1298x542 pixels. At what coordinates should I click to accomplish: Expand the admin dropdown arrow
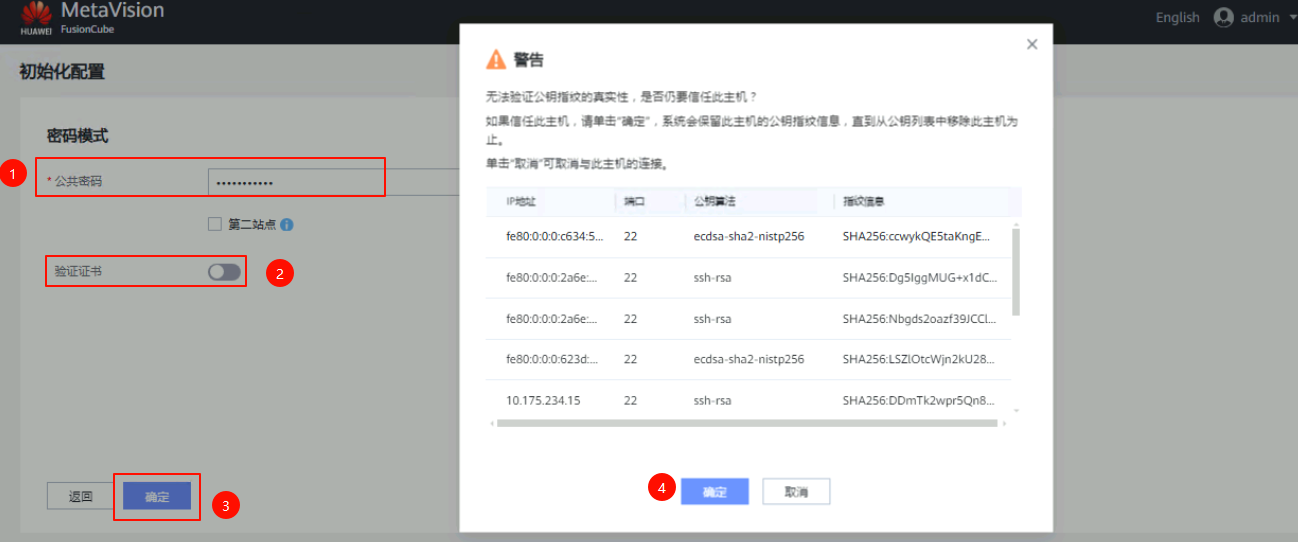1292,17
